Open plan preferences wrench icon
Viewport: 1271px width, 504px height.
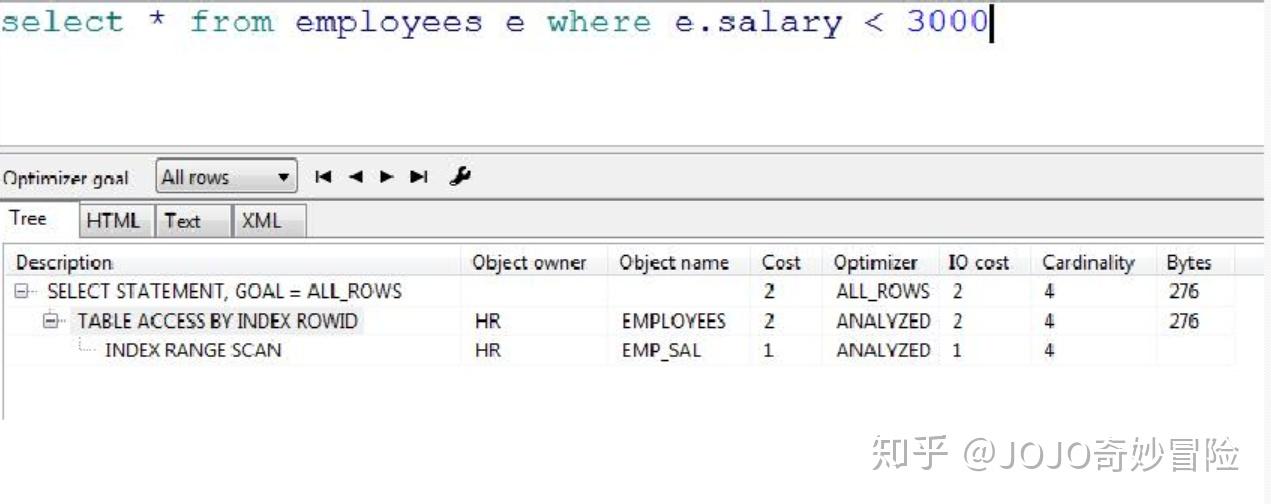coord(460,176)
